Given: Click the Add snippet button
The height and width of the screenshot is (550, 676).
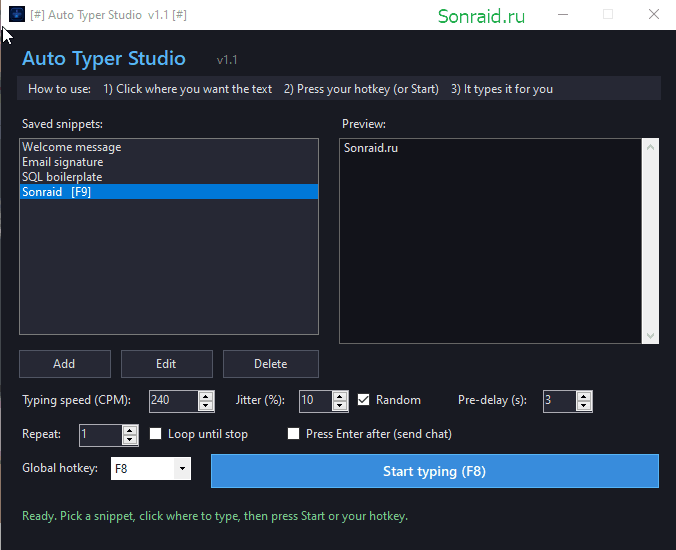Looking at the screenshot, I should [65, 364].
